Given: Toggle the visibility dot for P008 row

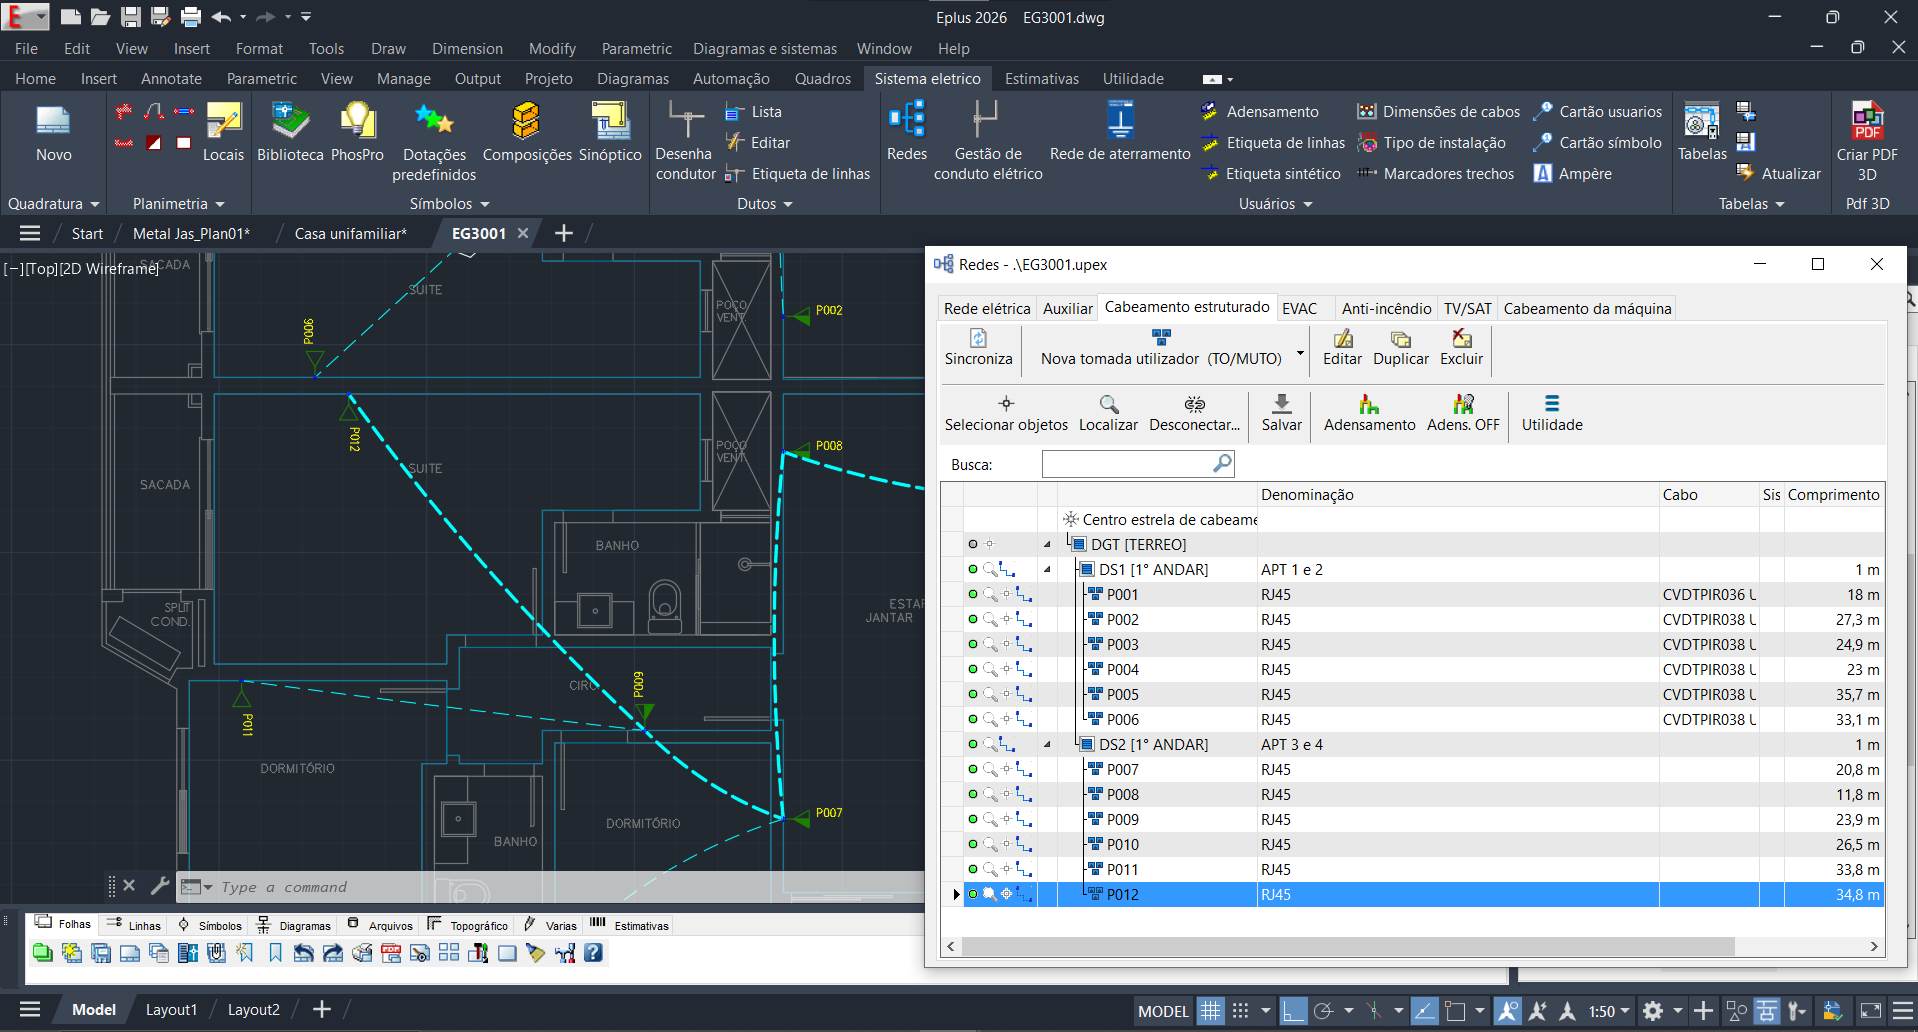Looking at the screenshot, I should point(973,795).
